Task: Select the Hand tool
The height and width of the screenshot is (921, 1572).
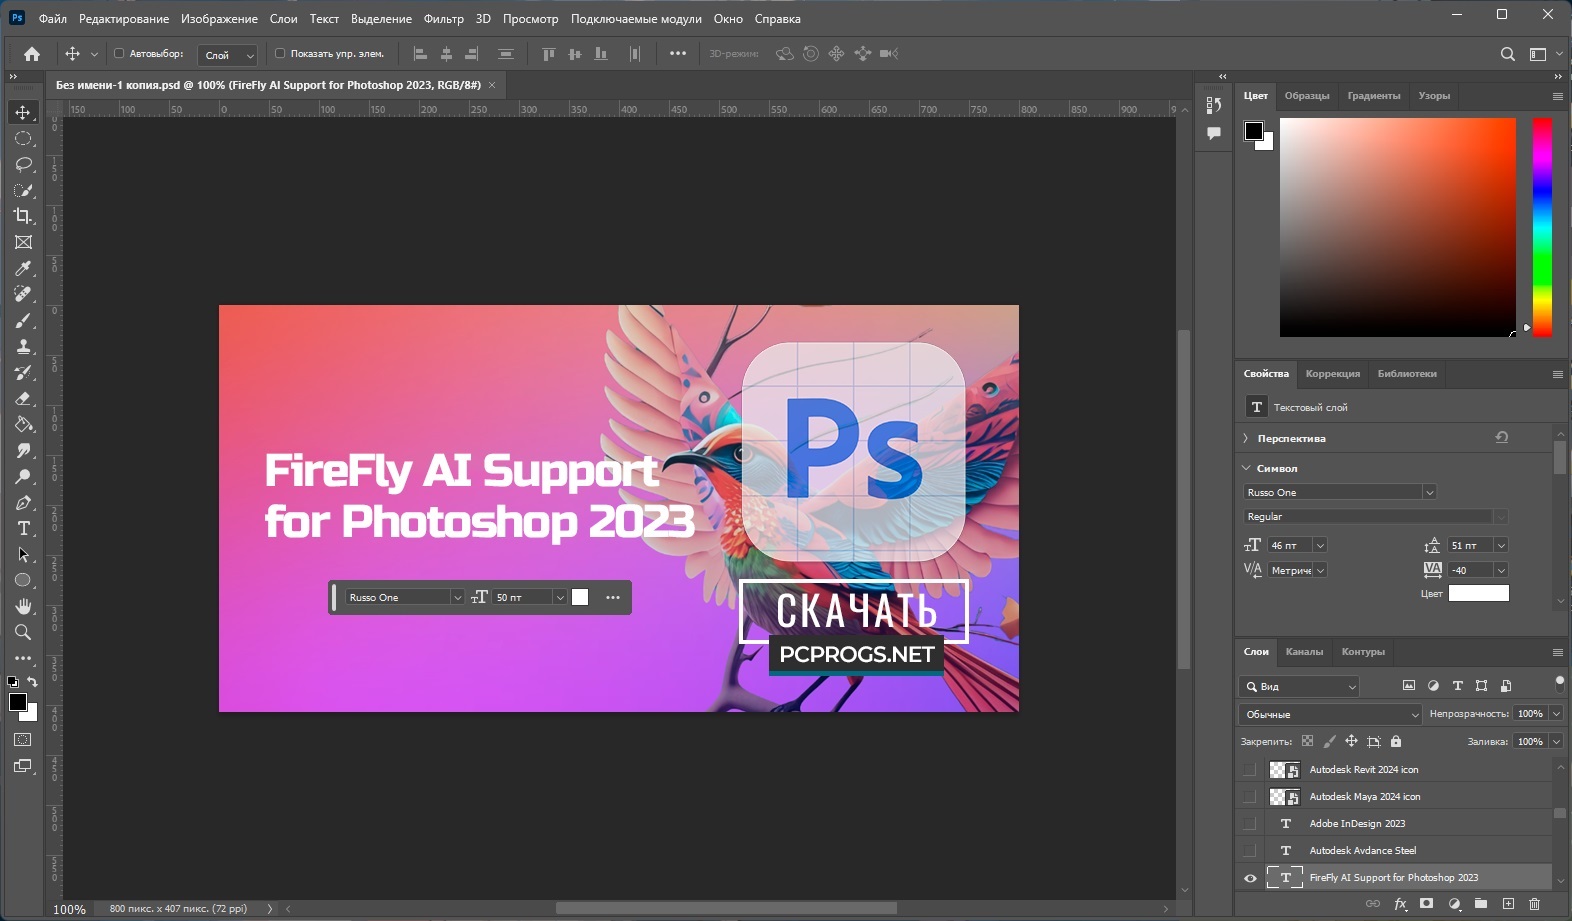Action: tap(23, 606)
